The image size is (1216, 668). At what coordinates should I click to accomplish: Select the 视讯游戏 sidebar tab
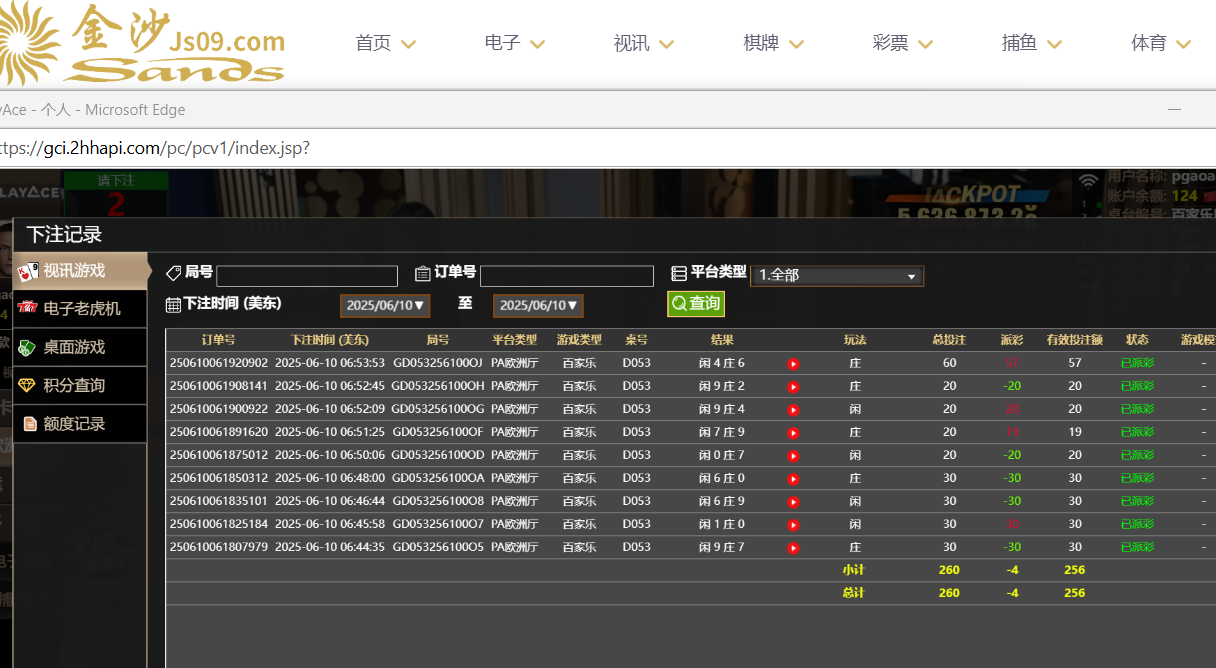tap(74, 271)
